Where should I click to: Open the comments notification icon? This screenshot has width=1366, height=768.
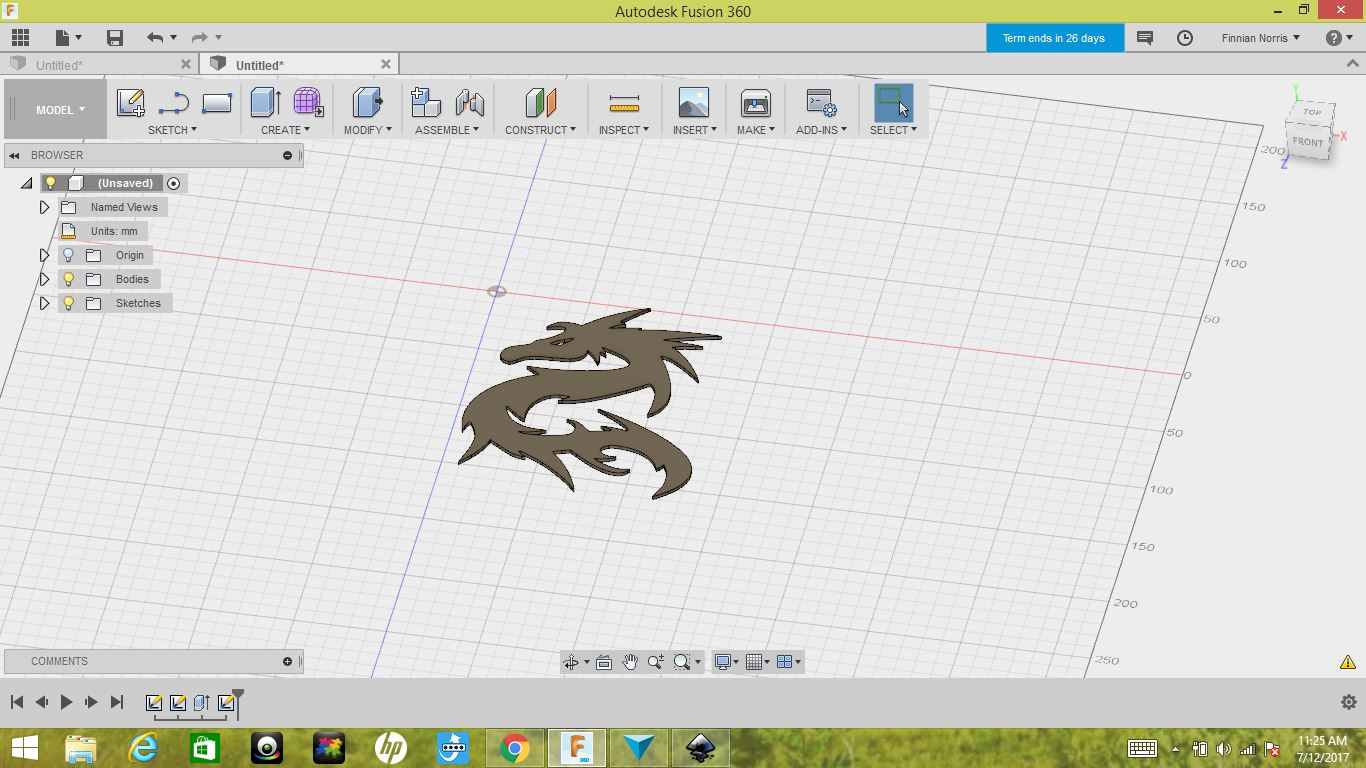pyautogui.click(x=1145, y=38)
